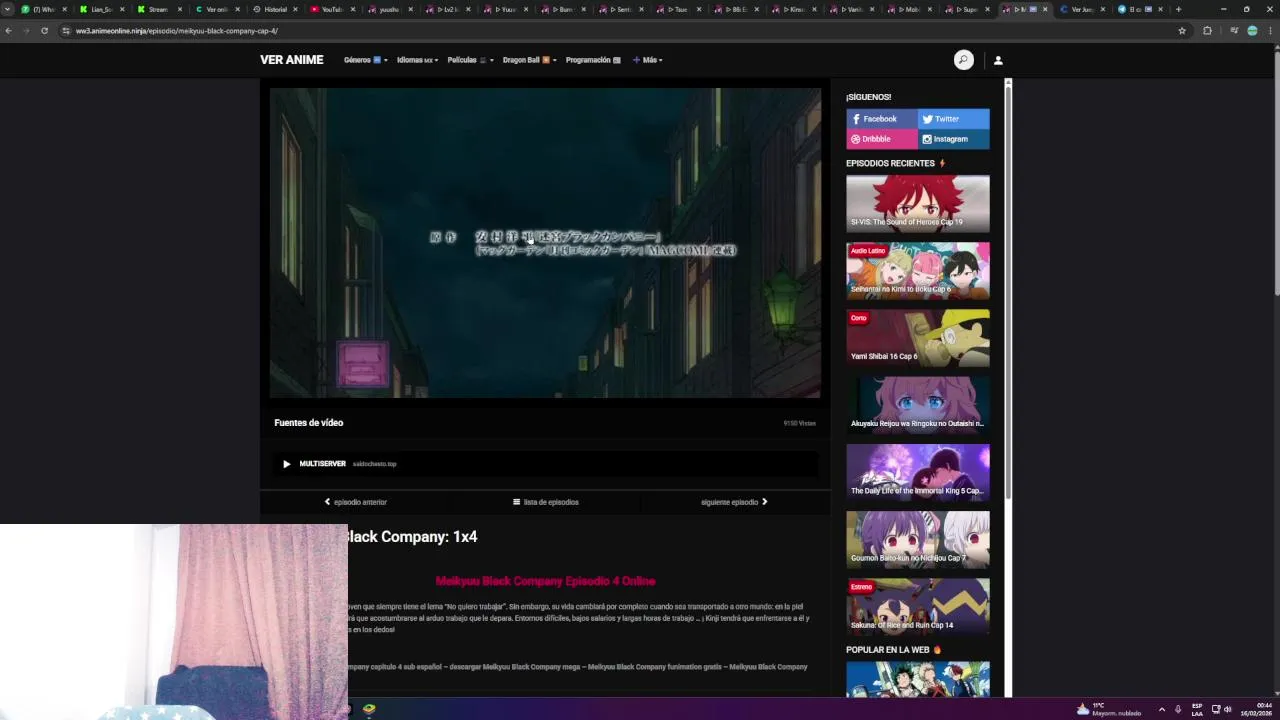
Task: Open Goumon Baito-kun no Nichijou Cap 7
Action: click(918, 539)
